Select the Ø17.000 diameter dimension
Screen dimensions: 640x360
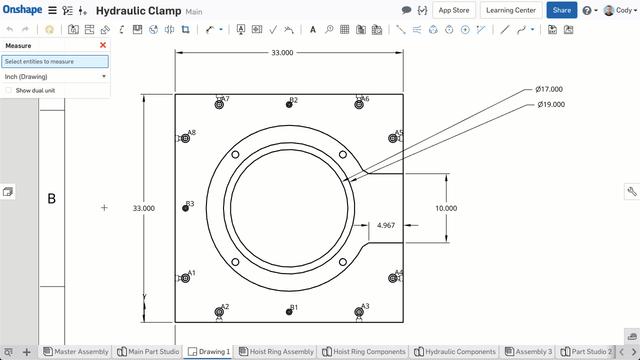click(x=549, y=89)
